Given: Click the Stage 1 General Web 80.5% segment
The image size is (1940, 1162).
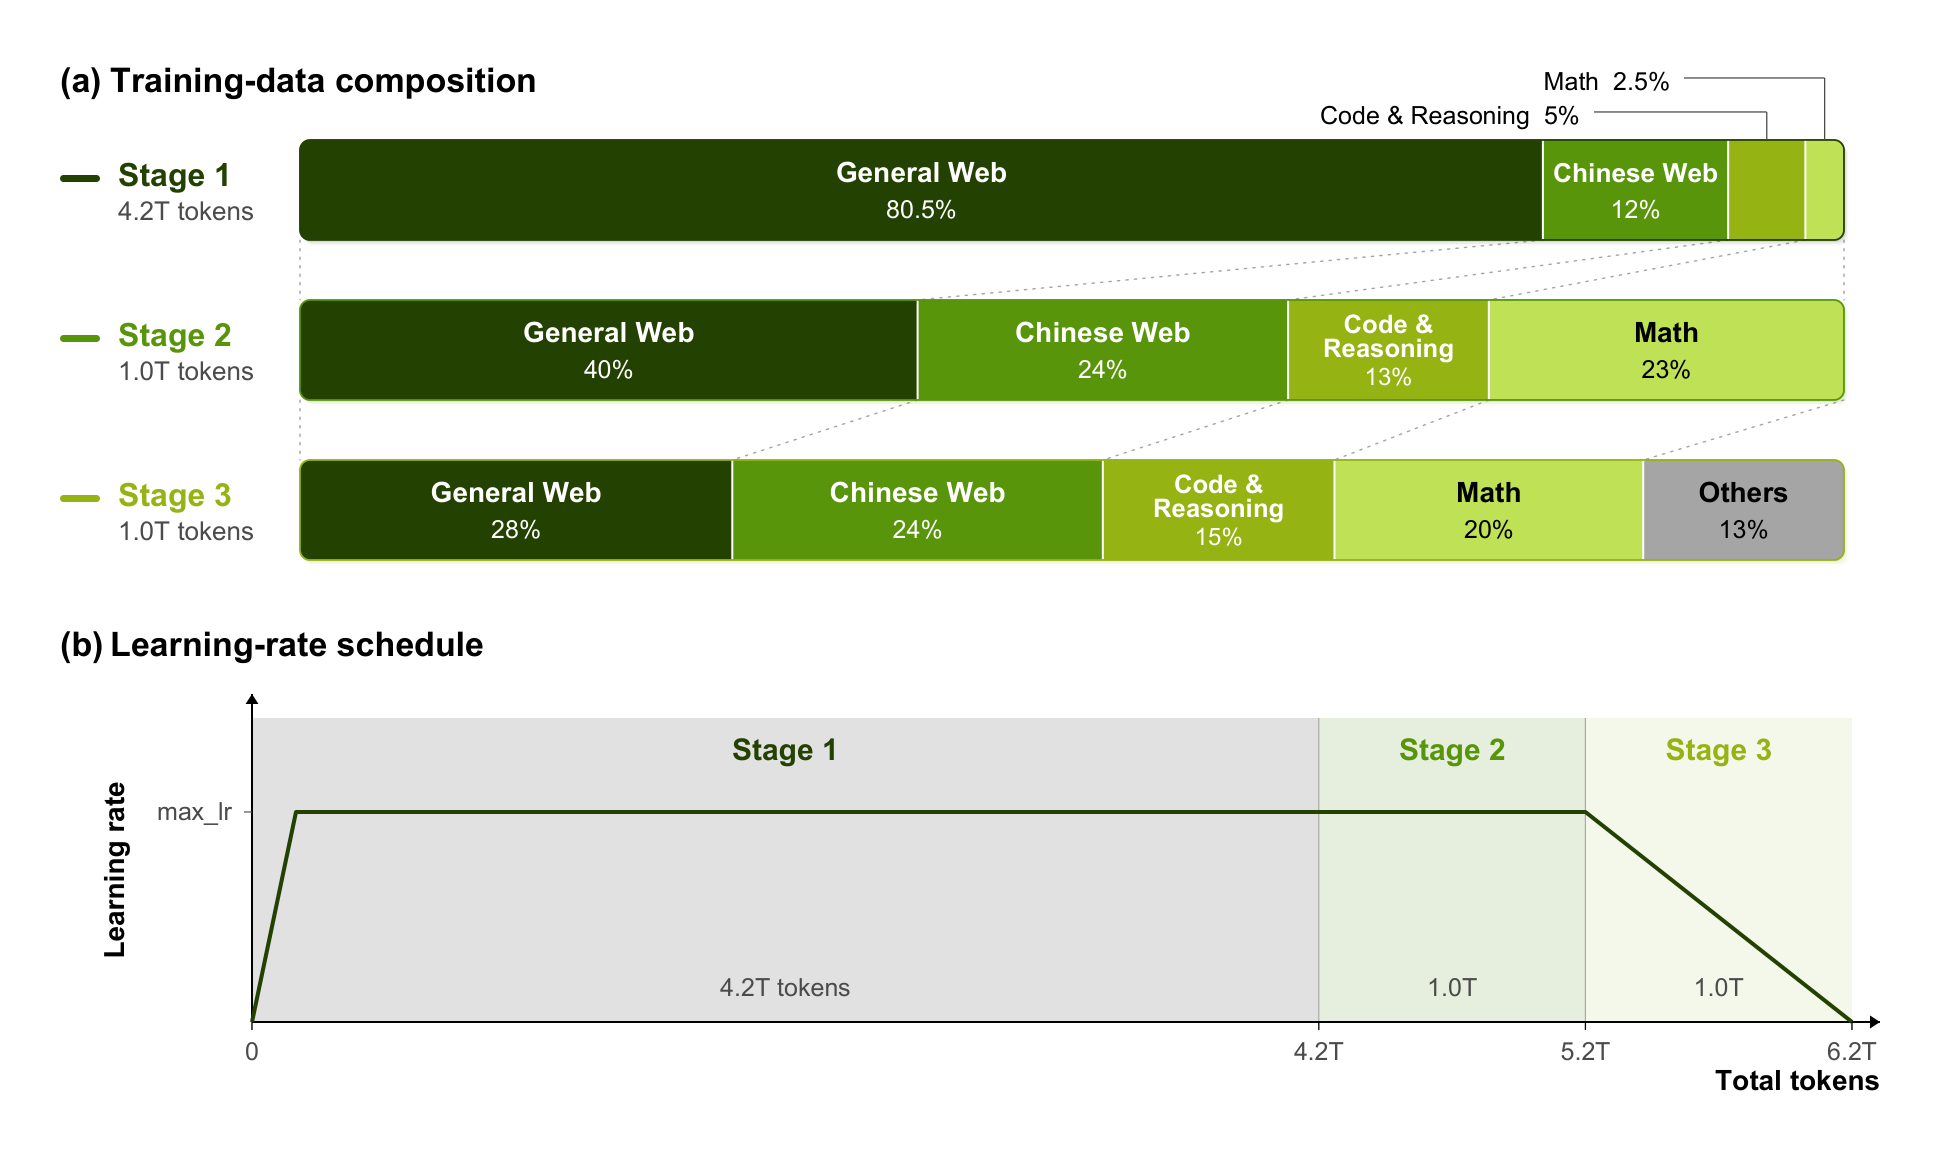Looking at the screenshot, I should coord(921,190).
